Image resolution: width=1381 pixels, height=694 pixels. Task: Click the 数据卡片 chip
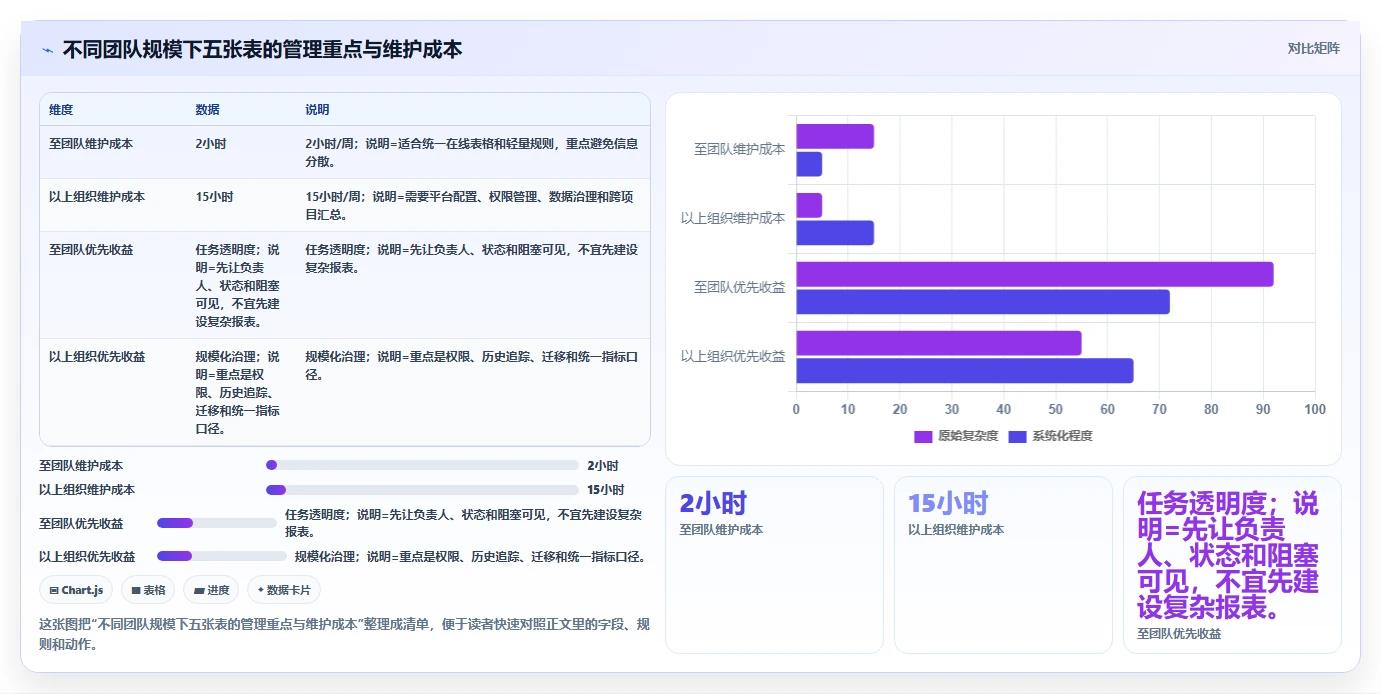284,590
